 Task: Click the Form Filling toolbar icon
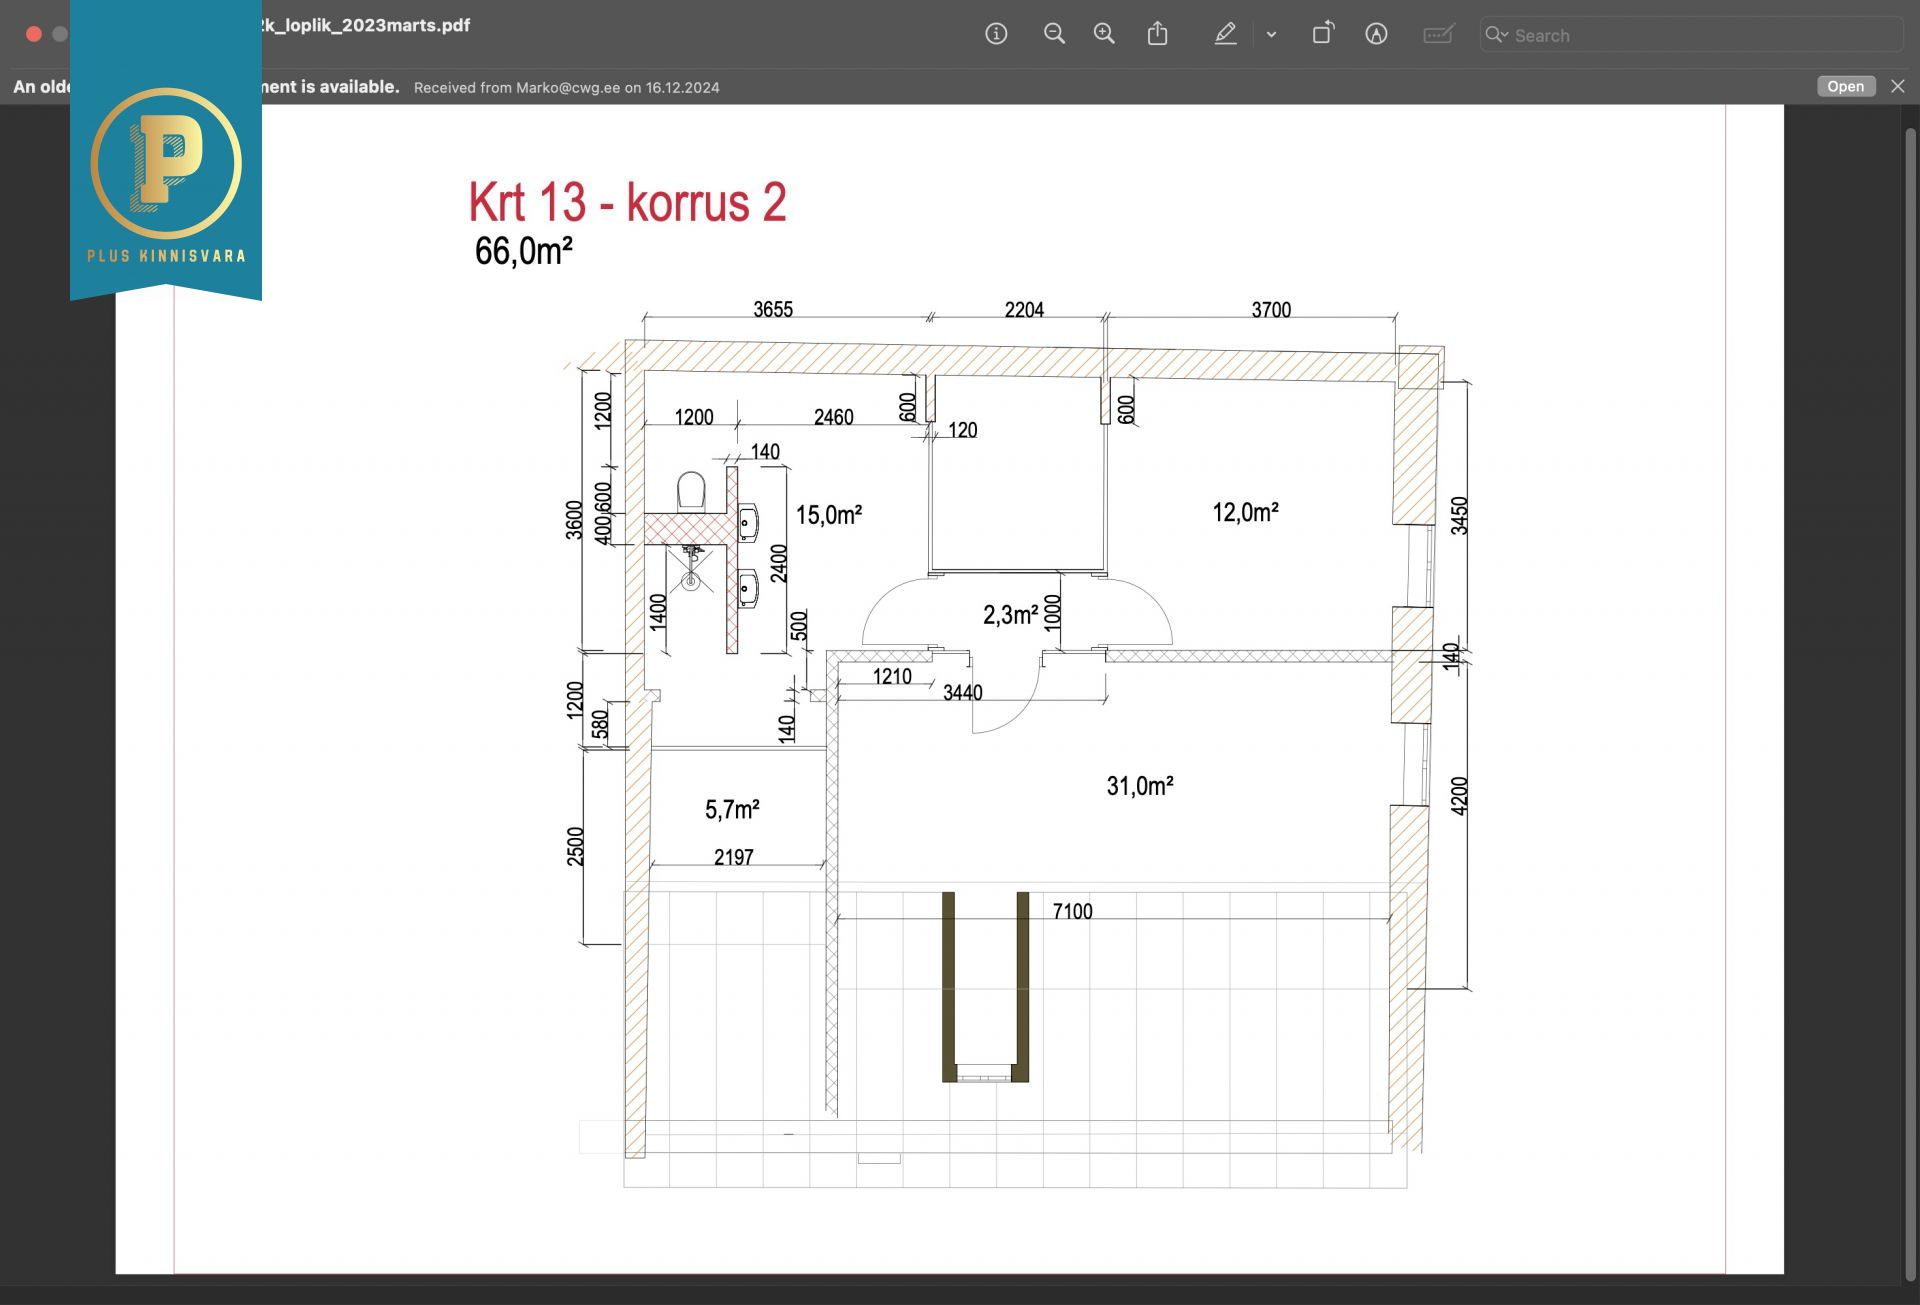pos(1437,34)
